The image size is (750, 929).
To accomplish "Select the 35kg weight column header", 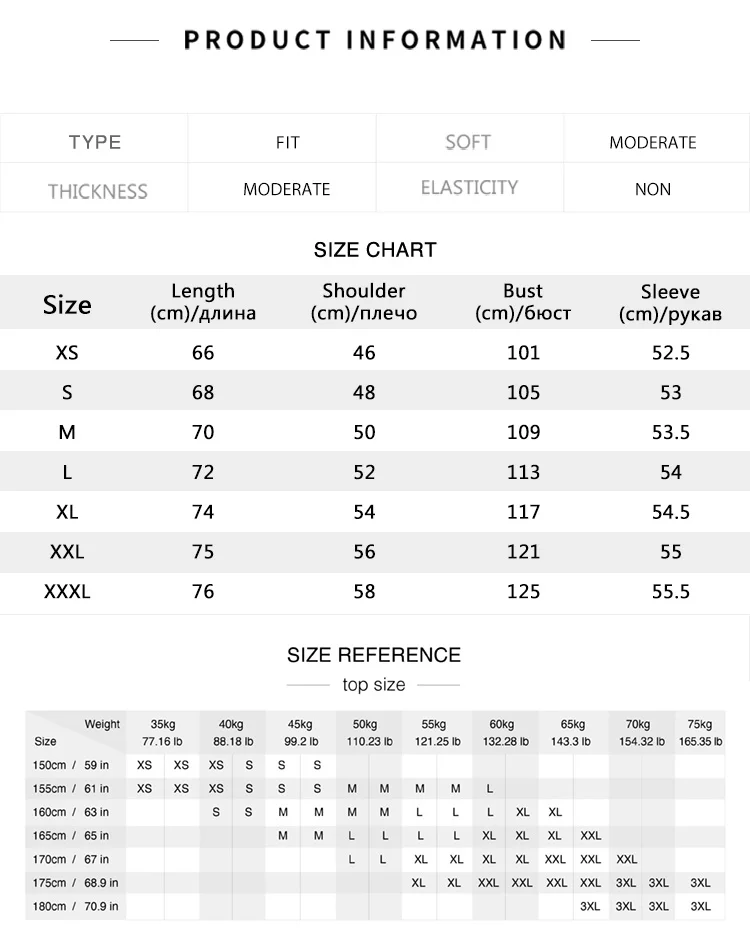I will point(162,733).
